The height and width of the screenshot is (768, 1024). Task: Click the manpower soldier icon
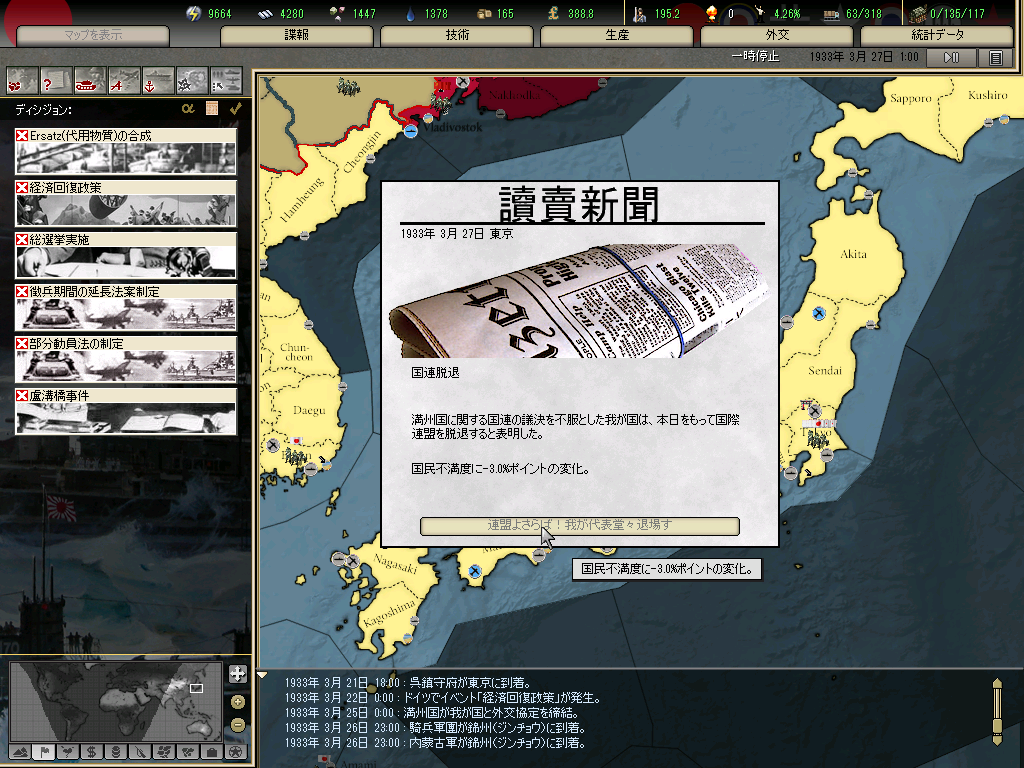point(640,13)
